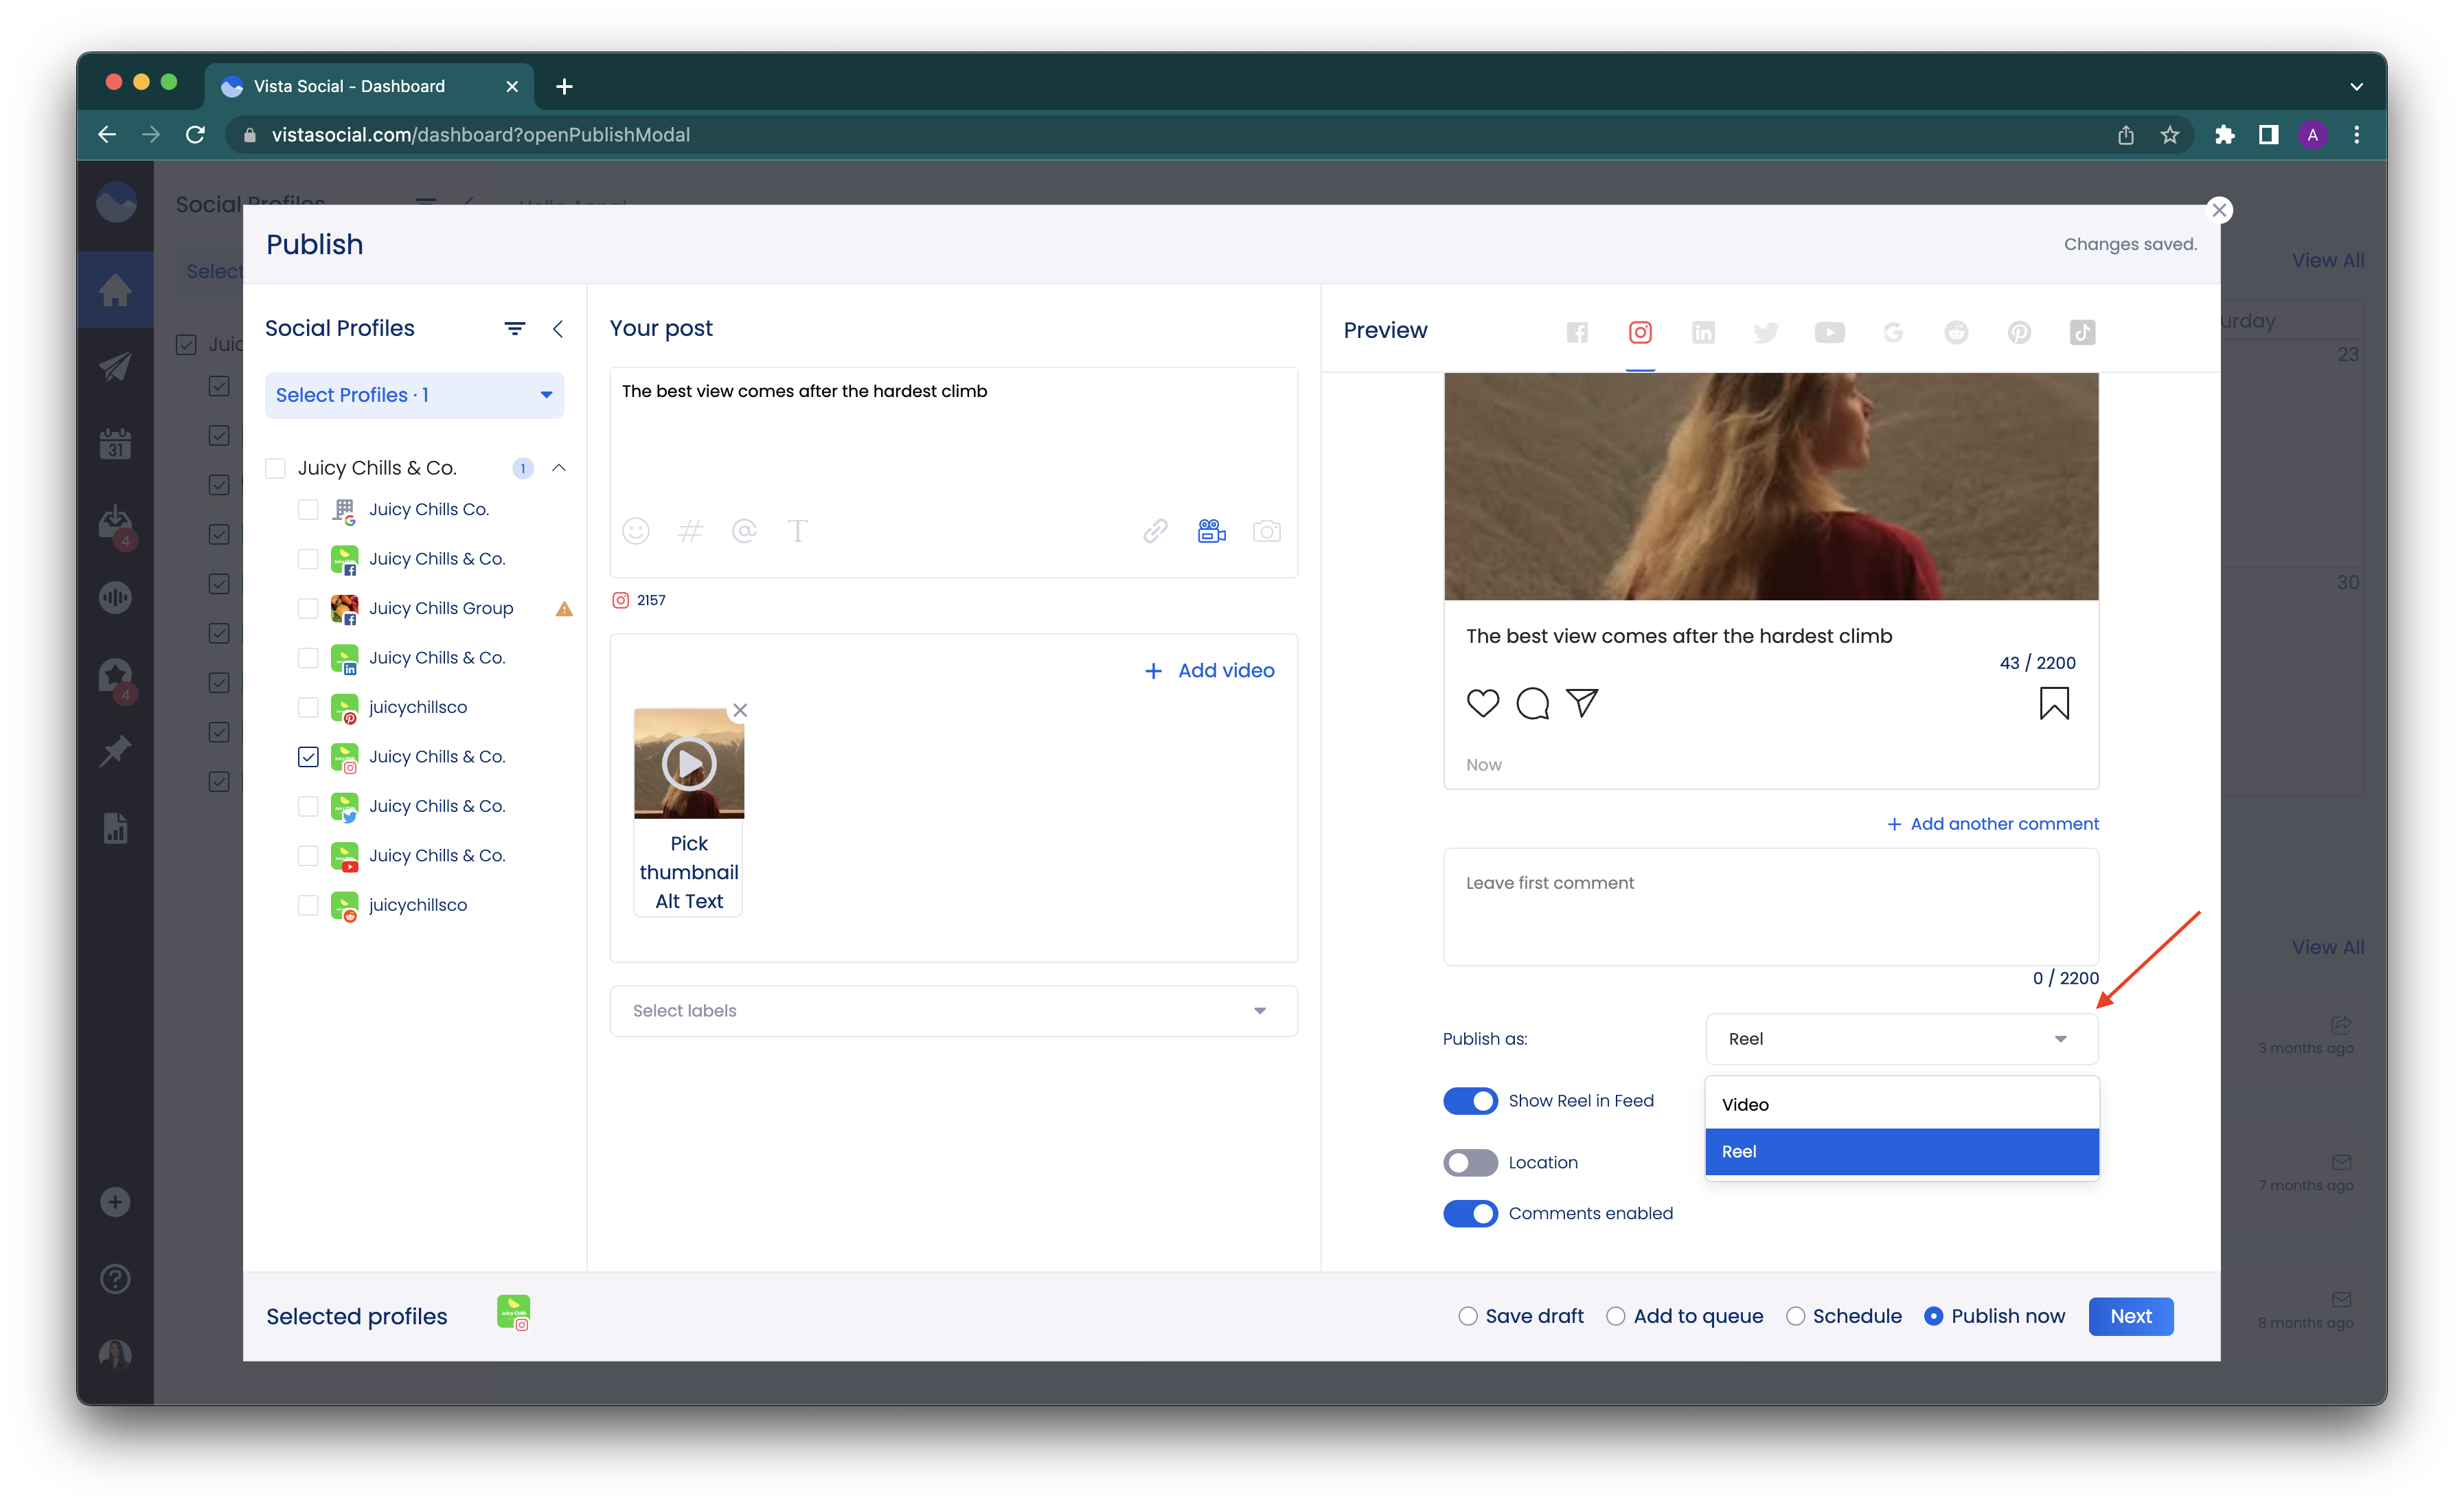The width and height of the screenshot is (2464, 1507).
Task: Switch preview to Facebook icon
Action: tap(1577, 333)
